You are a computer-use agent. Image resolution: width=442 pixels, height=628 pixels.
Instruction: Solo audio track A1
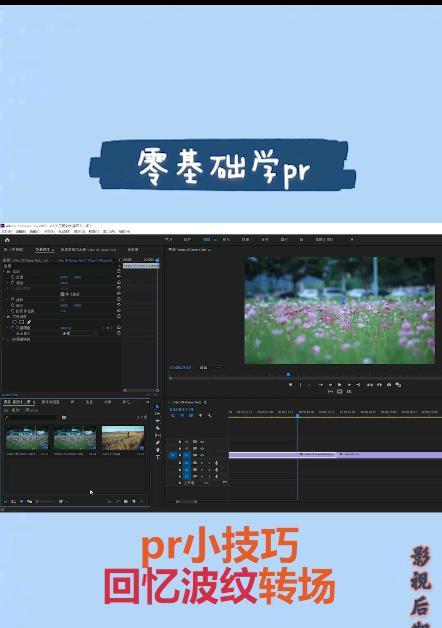[209, 463]
